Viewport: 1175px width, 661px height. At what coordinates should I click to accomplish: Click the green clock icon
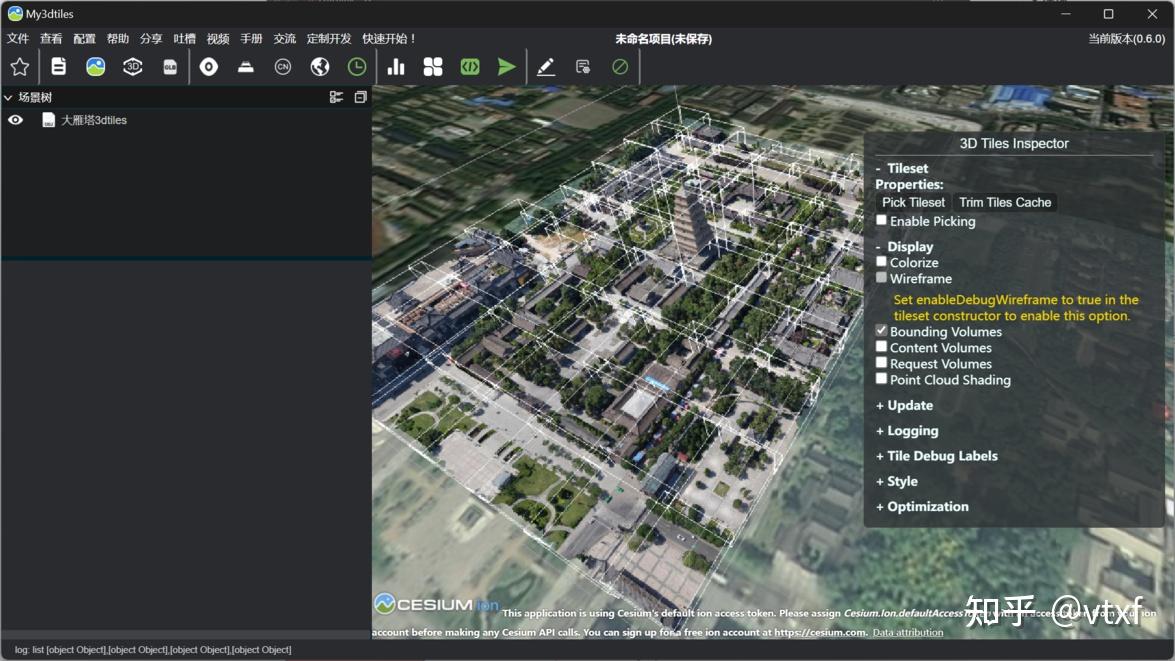pos(357,67)
